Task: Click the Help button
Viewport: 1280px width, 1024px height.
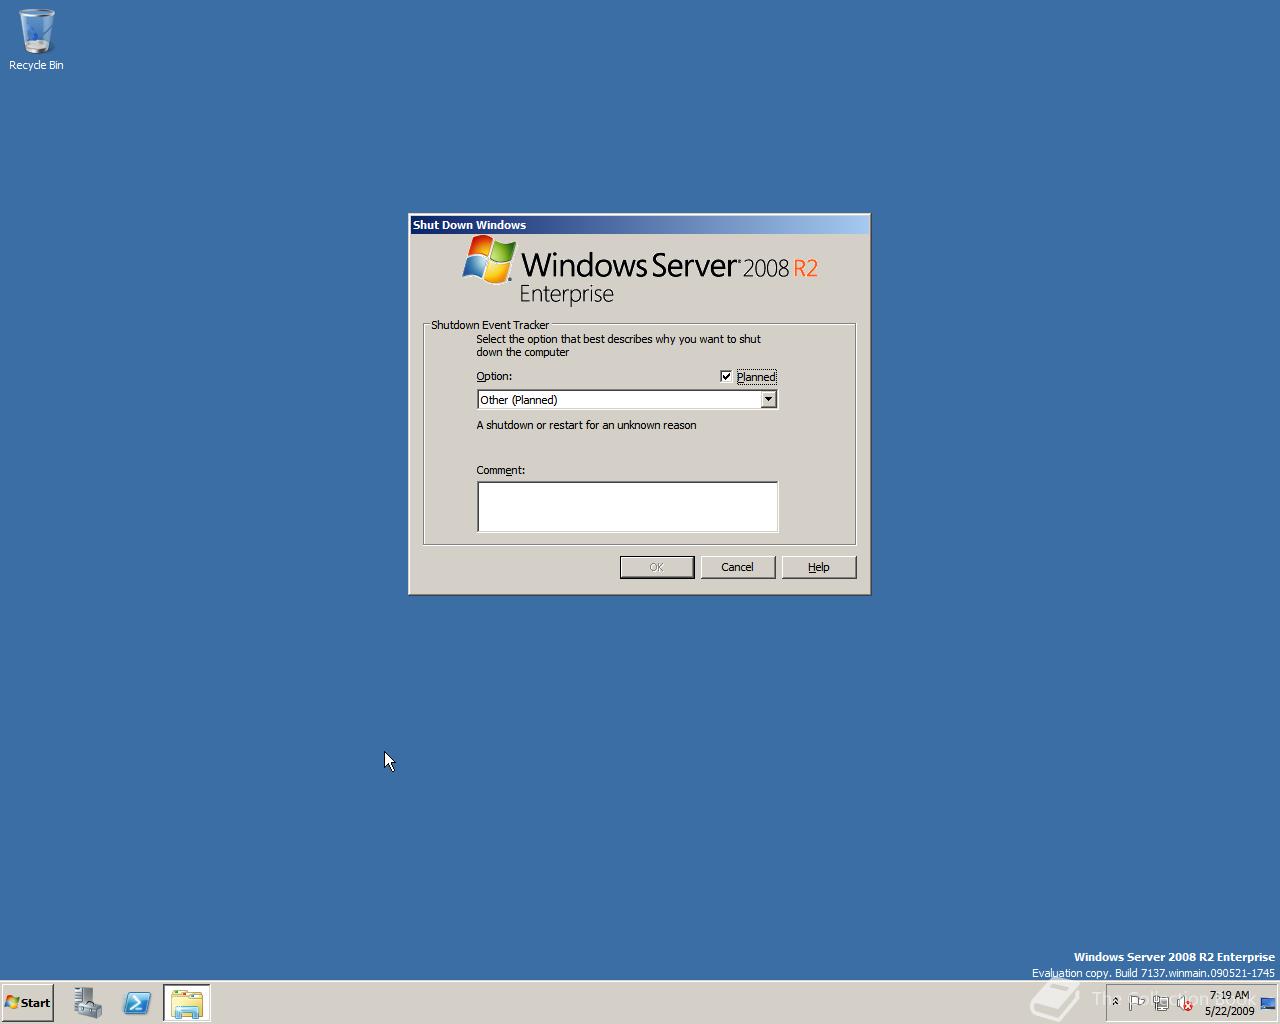Action: coord(819,567)
